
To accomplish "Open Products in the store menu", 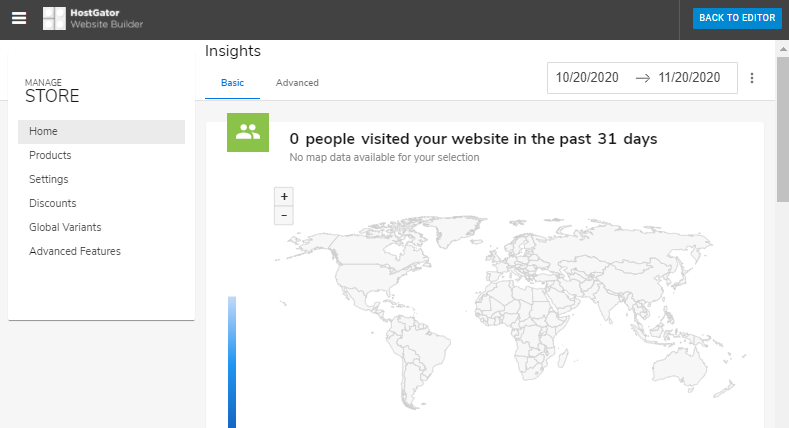I will coord(102,155).
